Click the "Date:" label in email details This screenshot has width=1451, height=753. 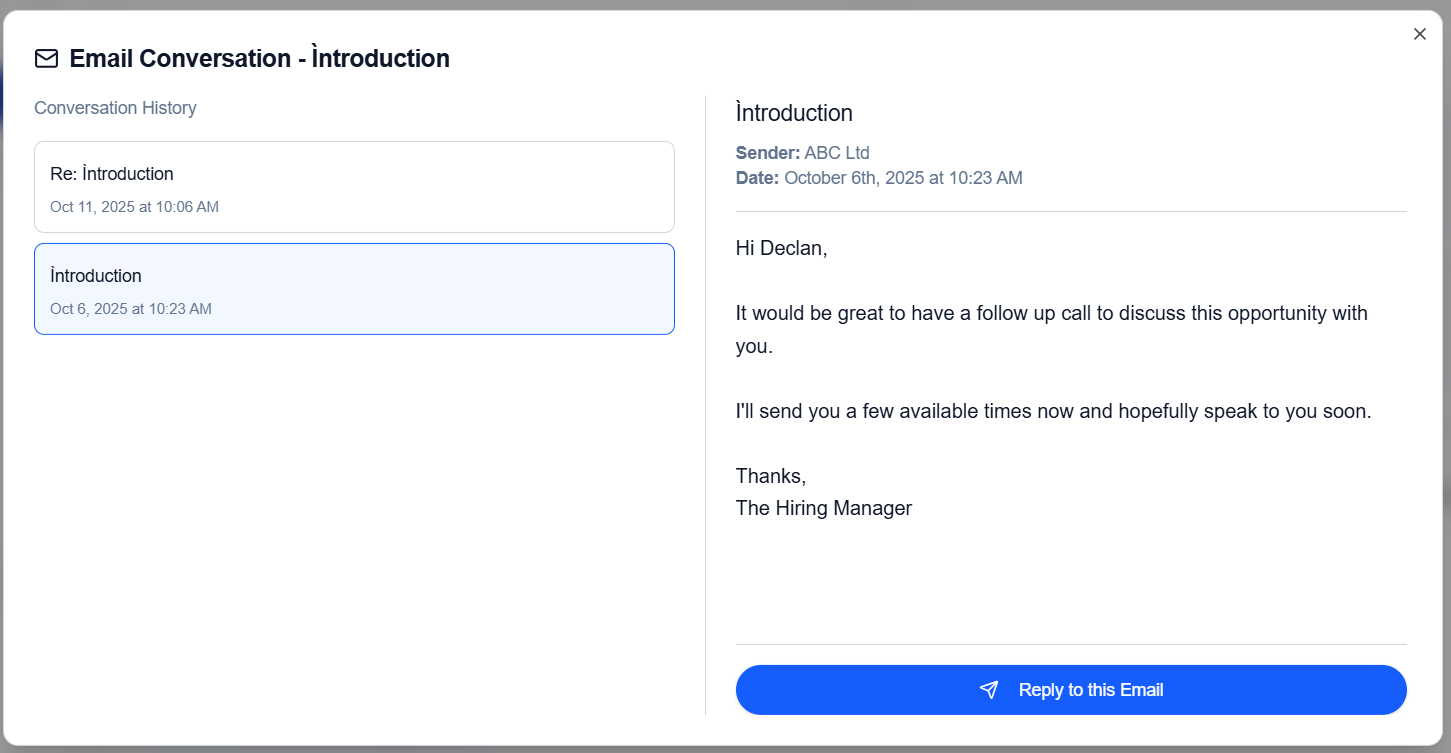pyautogui.click(x=757, y=177)
